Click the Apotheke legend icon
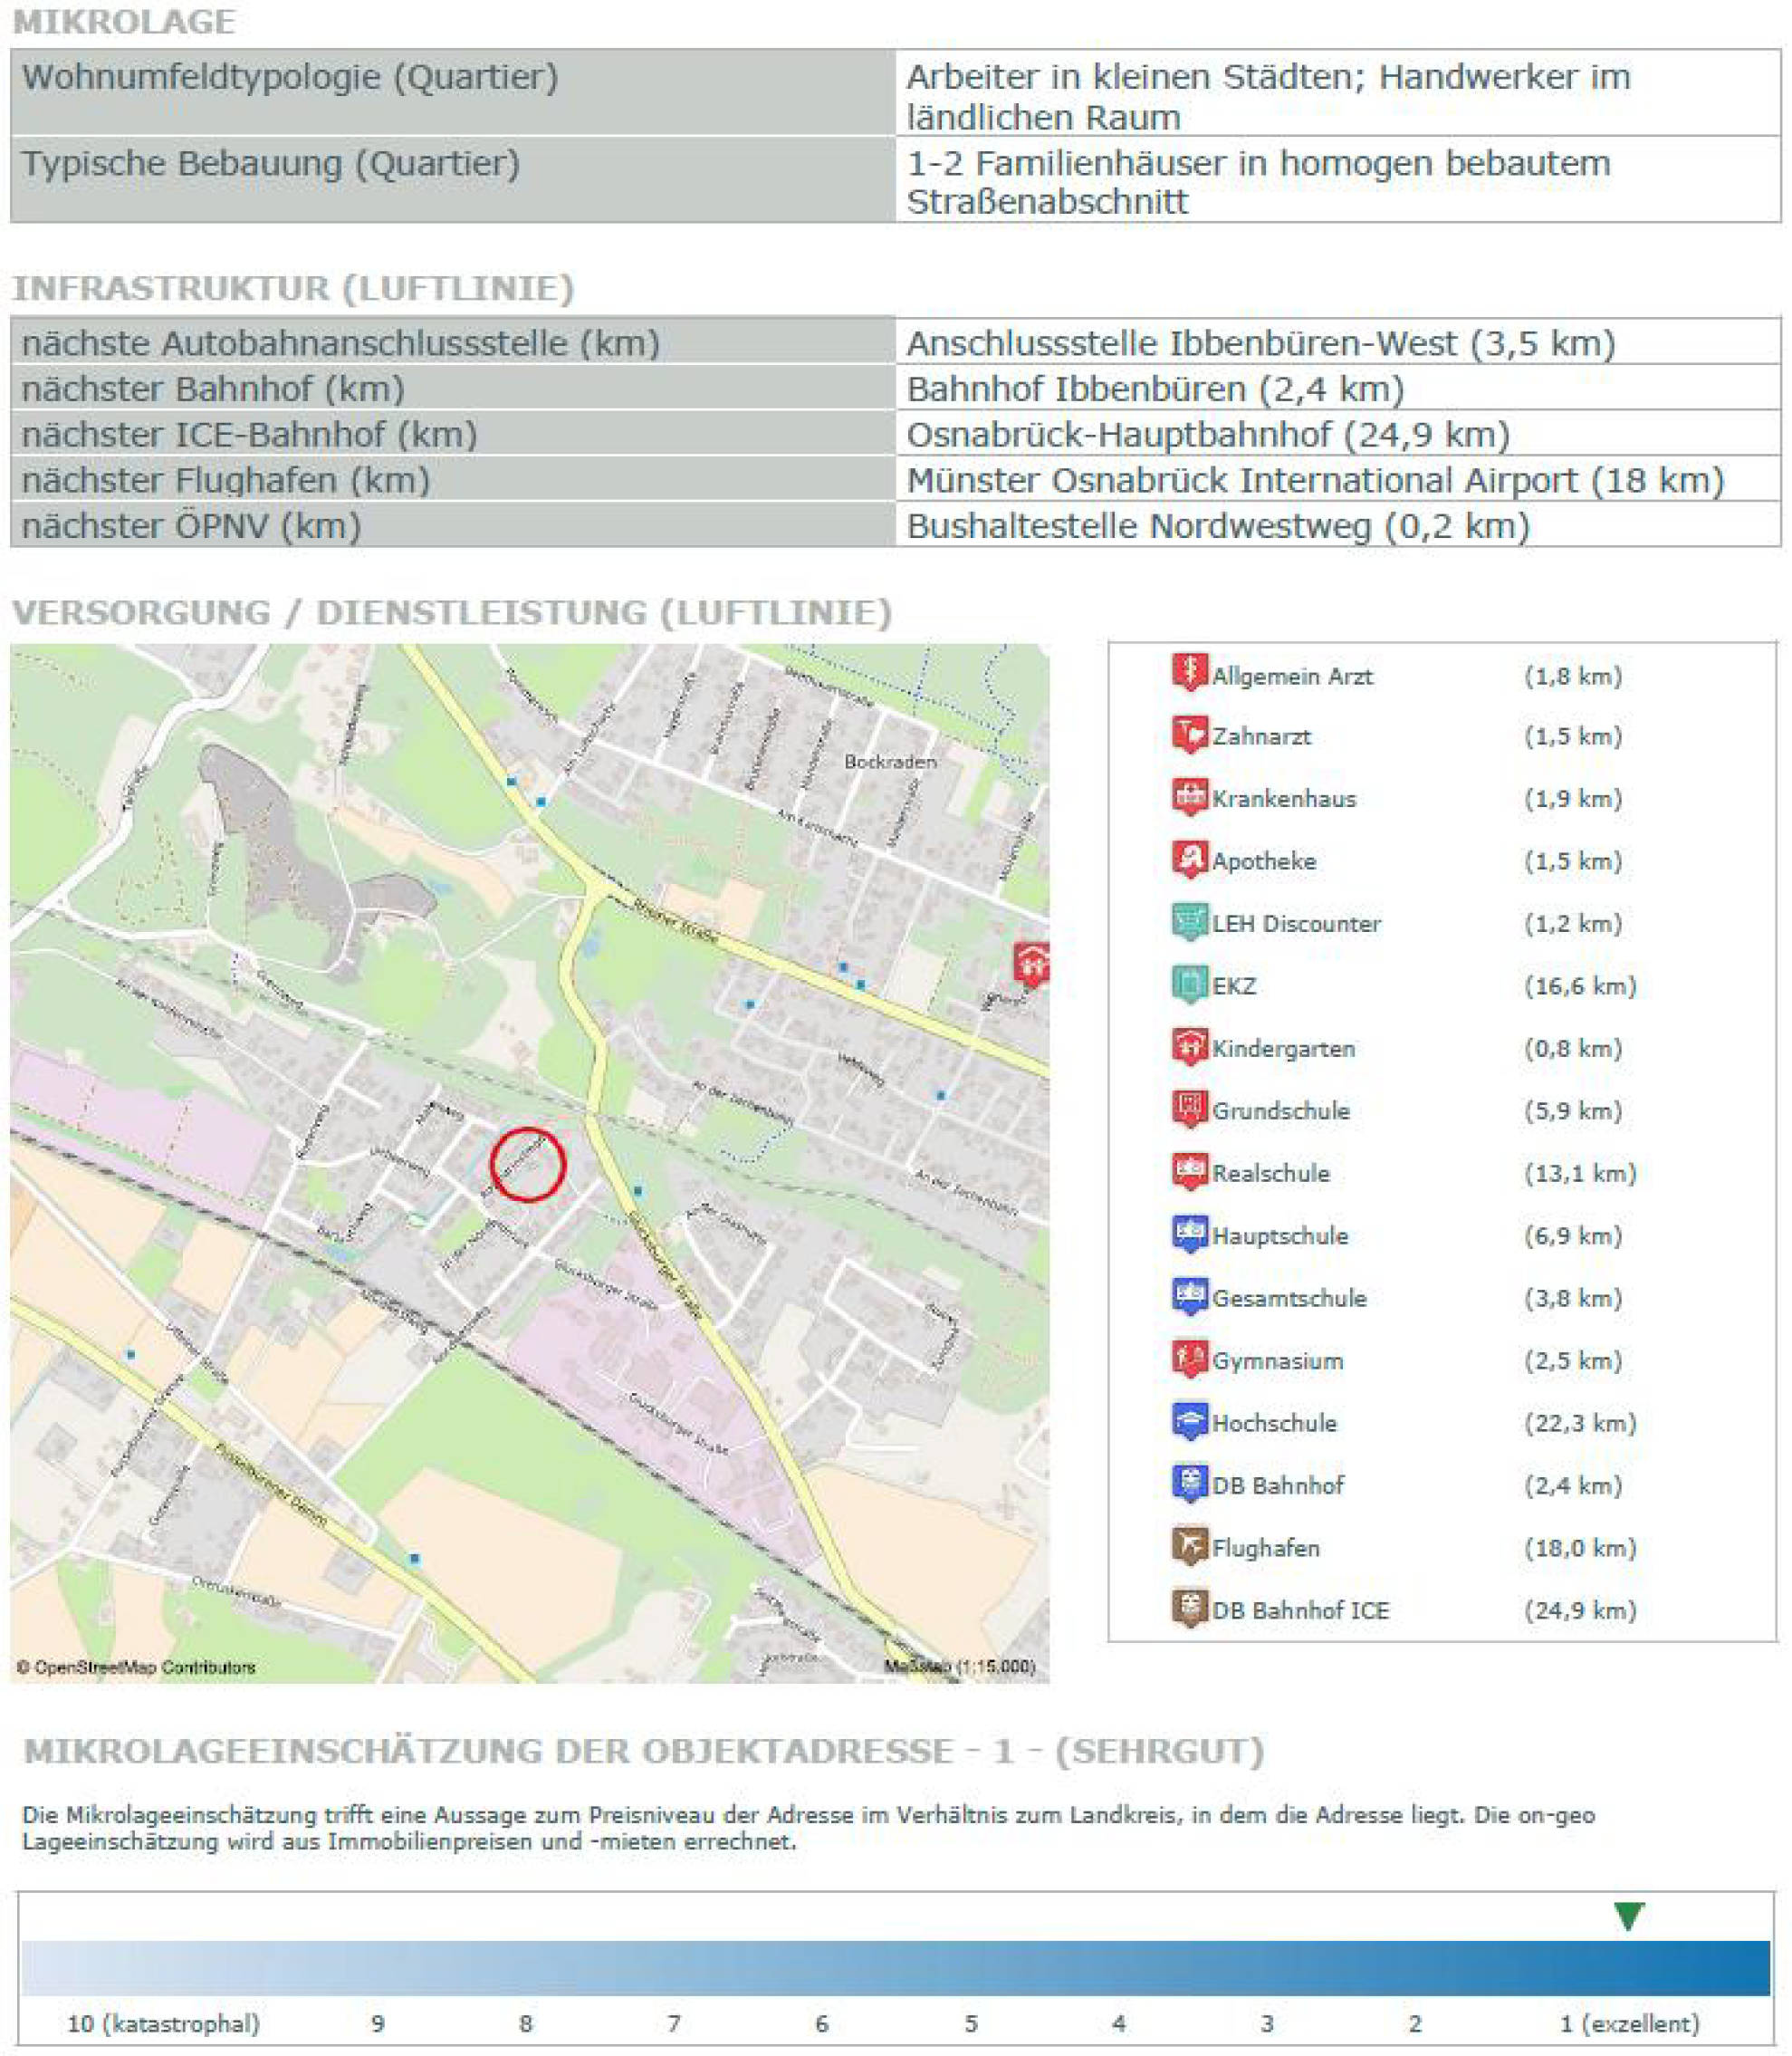This screenshot has width=1792, height=2056. [1189, 860]
